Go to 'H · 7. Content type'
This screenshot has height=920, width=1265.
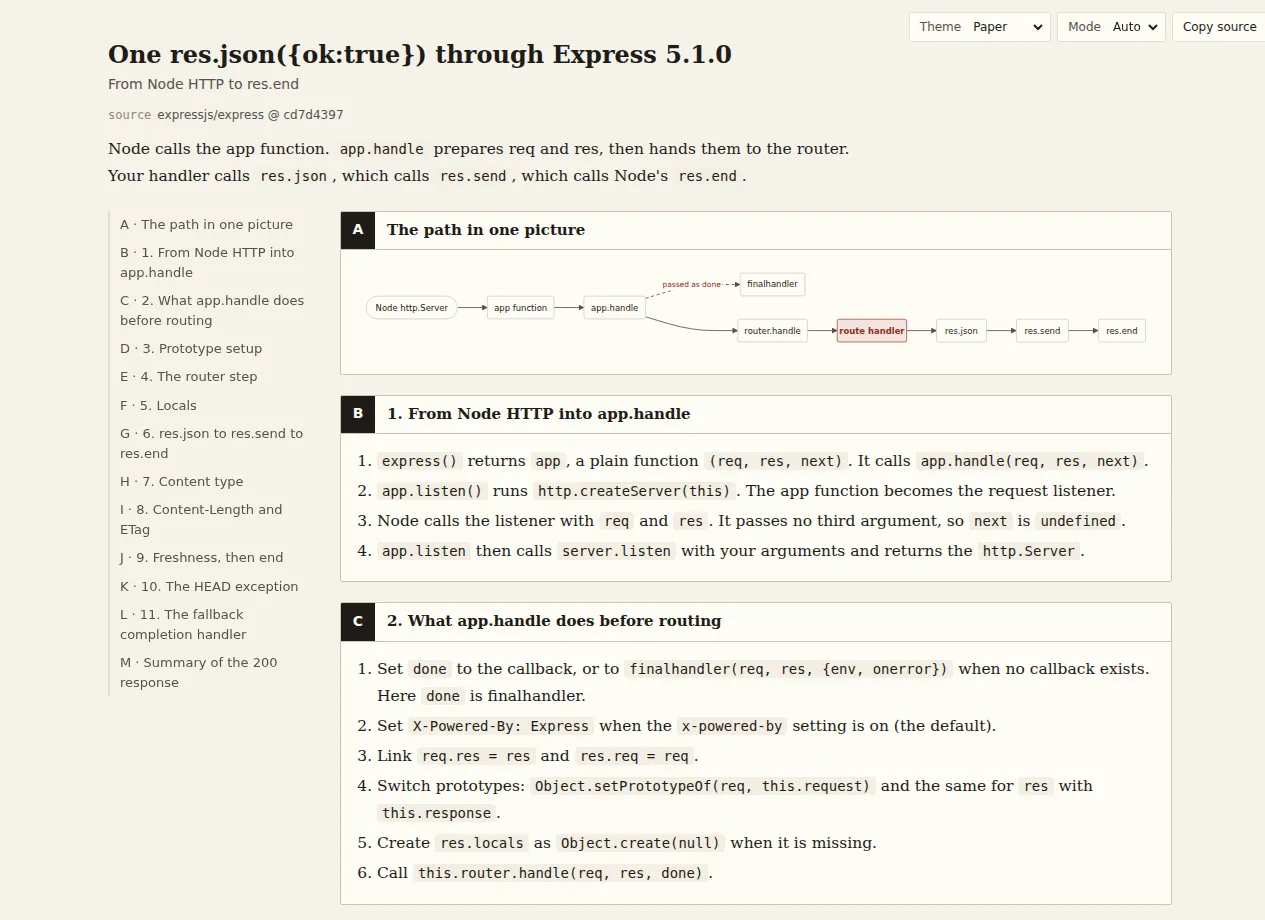point(181,481)
